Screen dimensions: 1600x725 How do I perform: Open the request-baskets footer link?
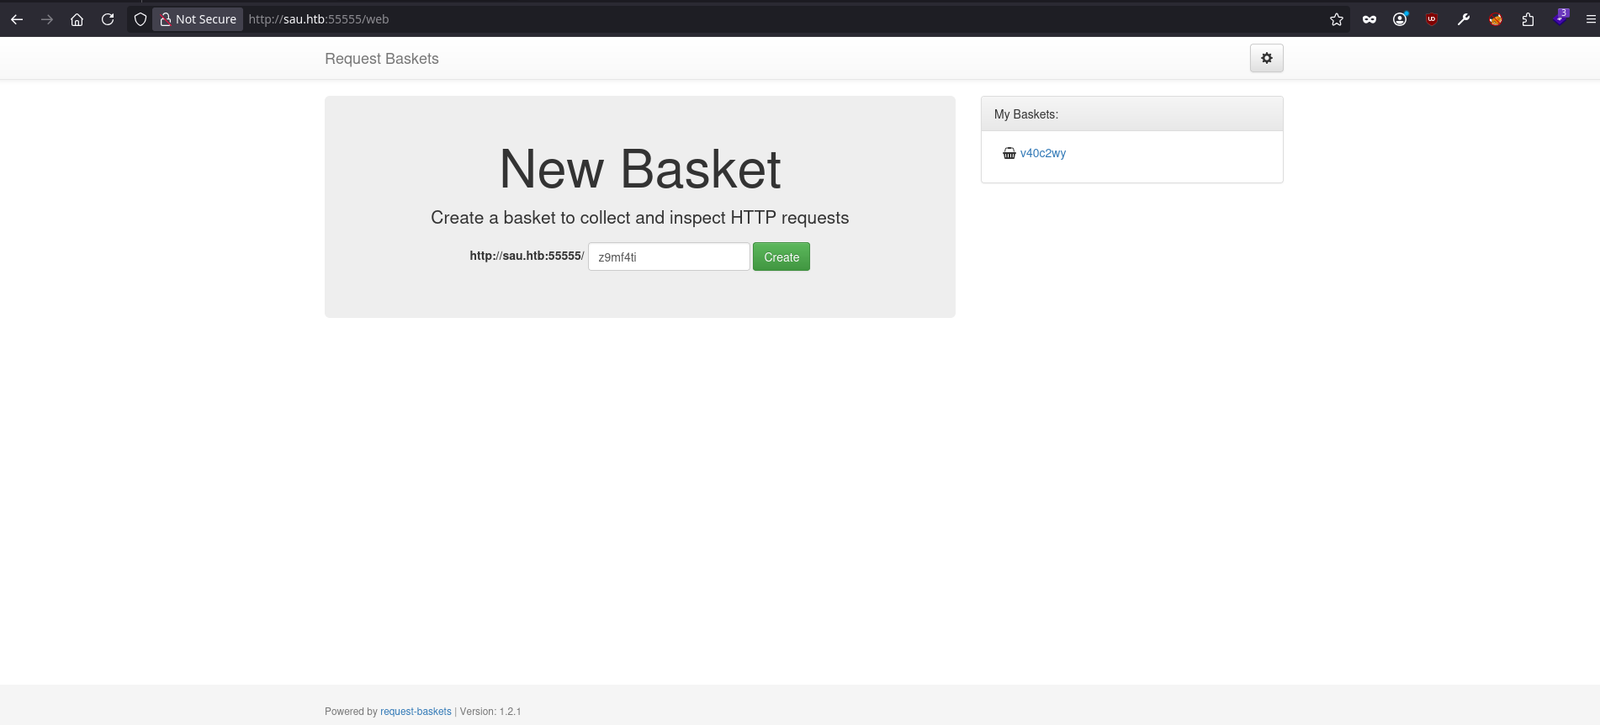416,712
